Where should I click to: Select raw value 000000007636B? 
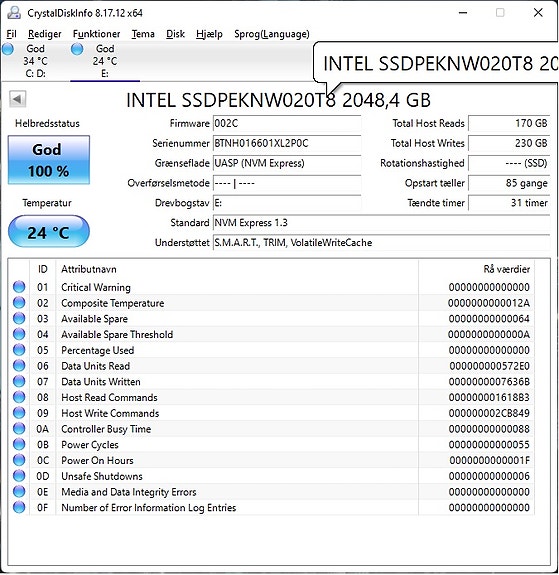pos(489,382)
